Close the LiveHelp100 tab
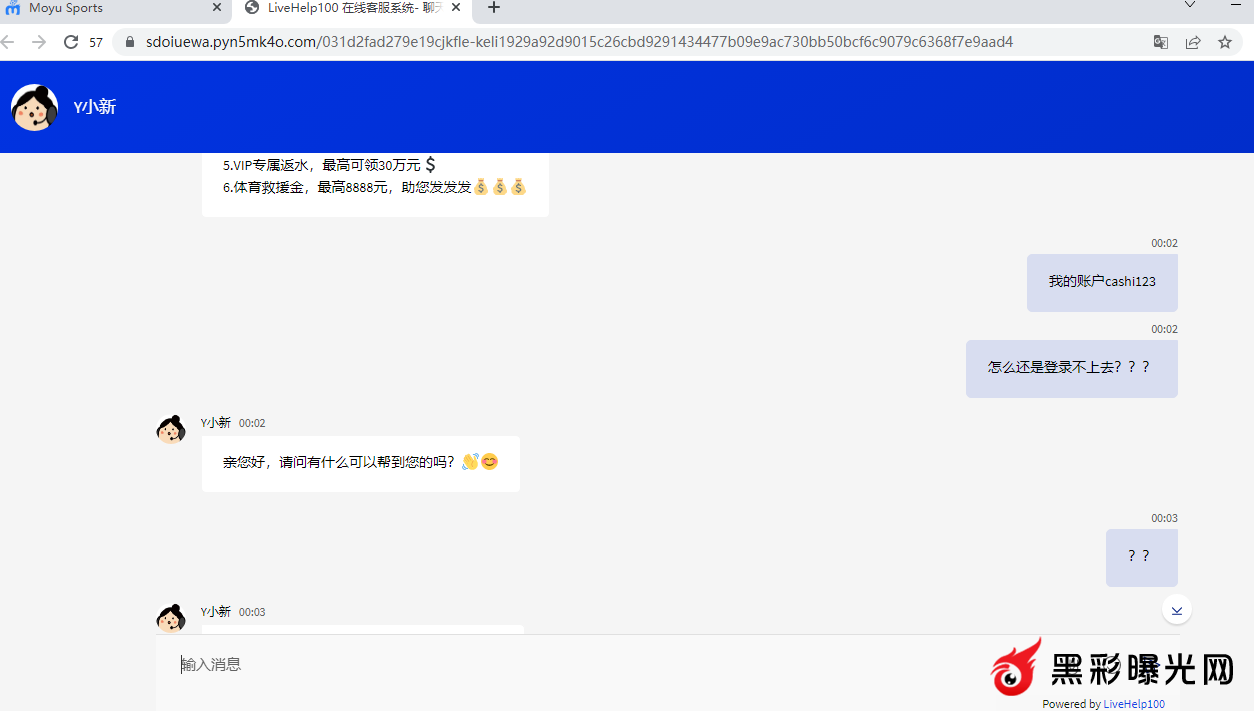 456,8
